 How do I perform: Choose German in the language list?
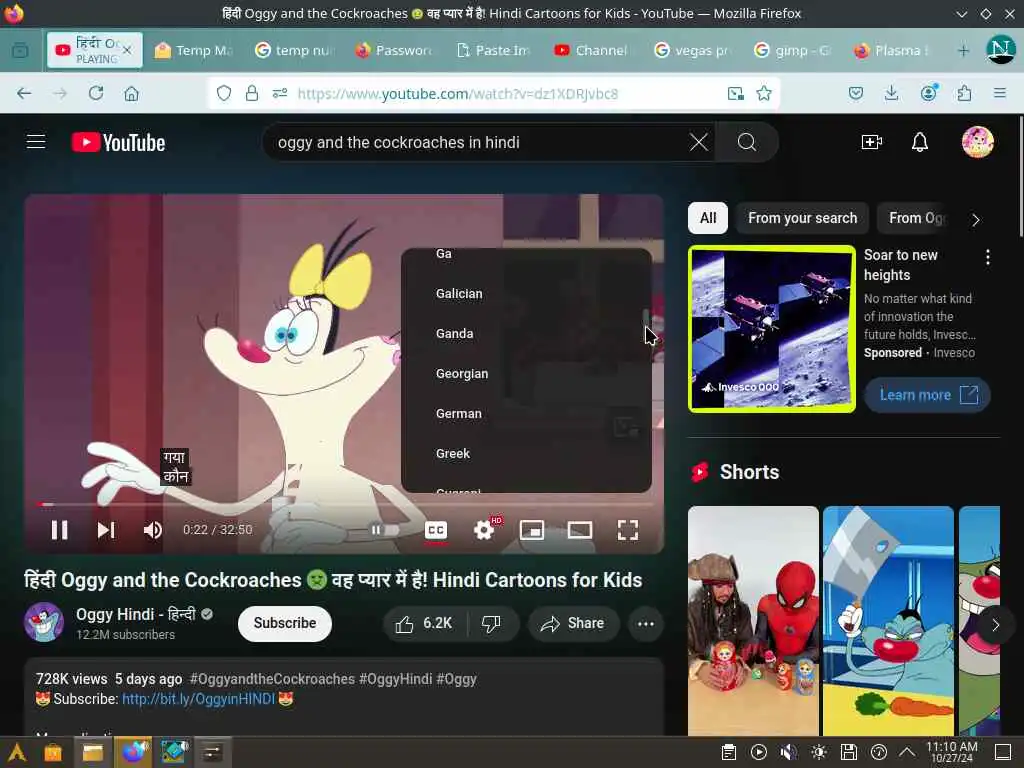458,413
